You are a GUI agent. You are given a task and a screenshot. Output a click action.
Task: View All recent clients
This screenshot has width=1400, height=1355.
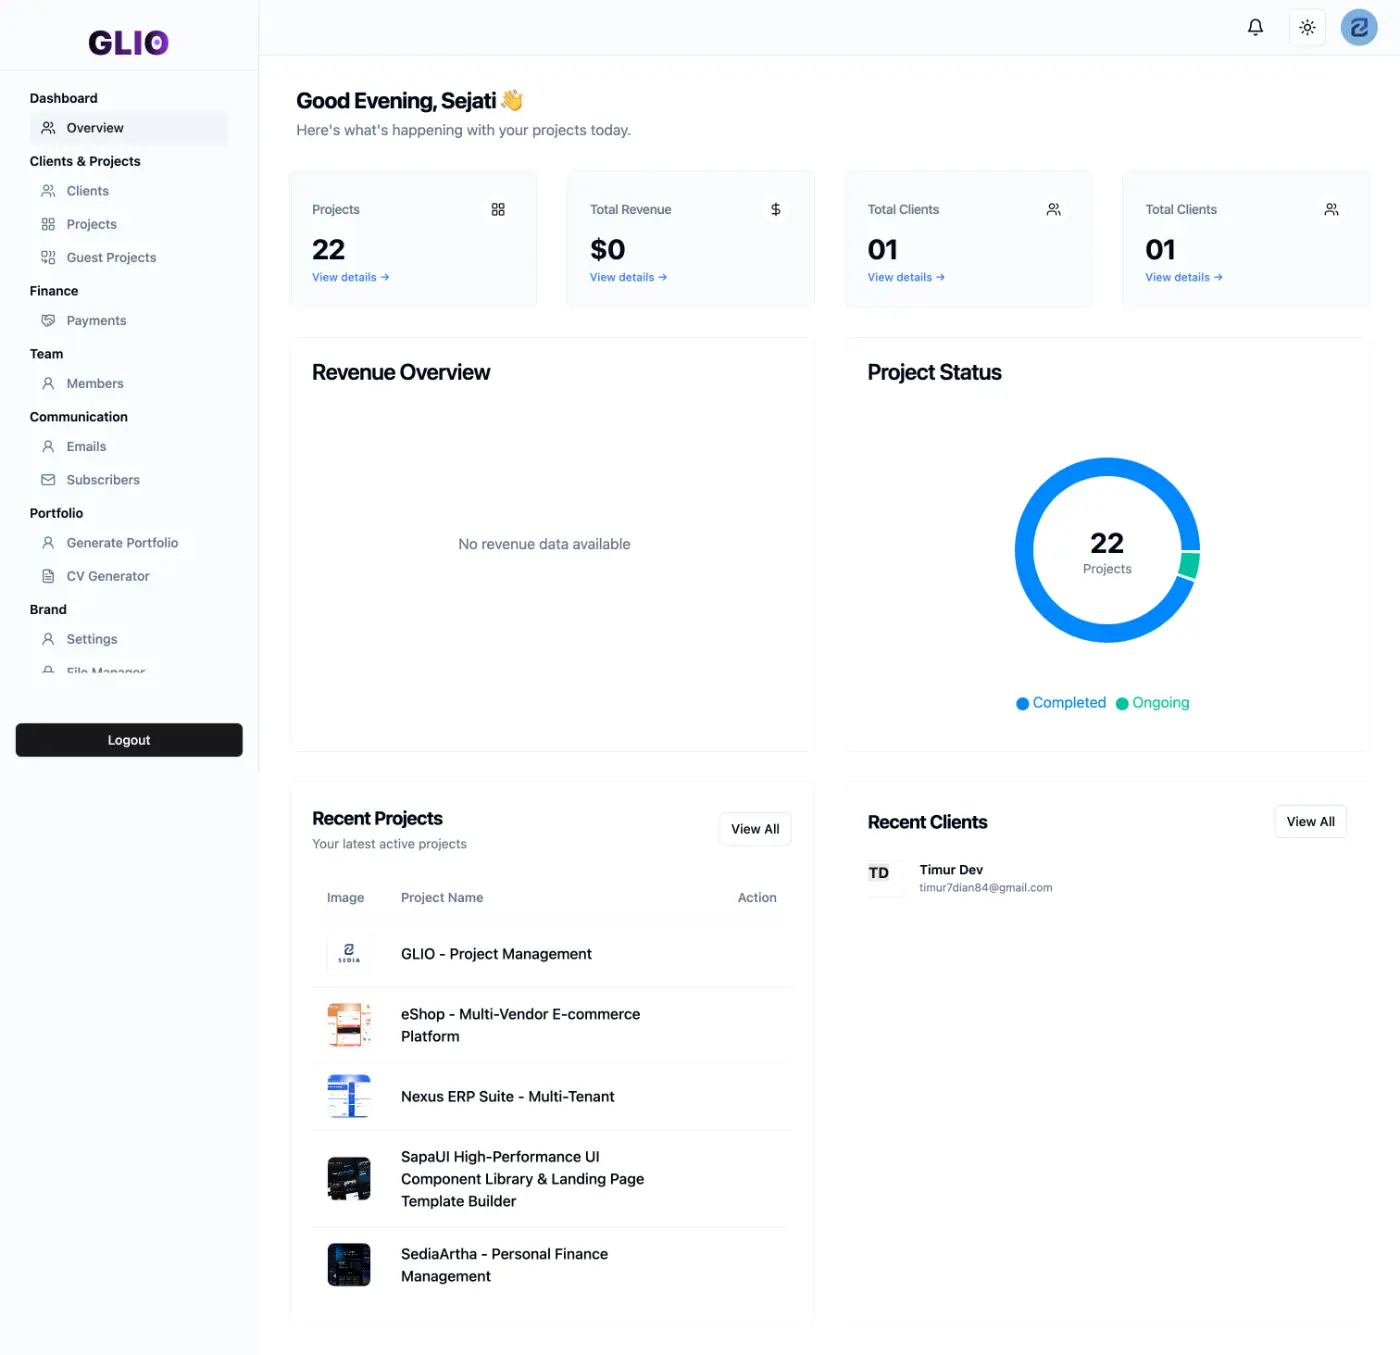[1310, 822]
